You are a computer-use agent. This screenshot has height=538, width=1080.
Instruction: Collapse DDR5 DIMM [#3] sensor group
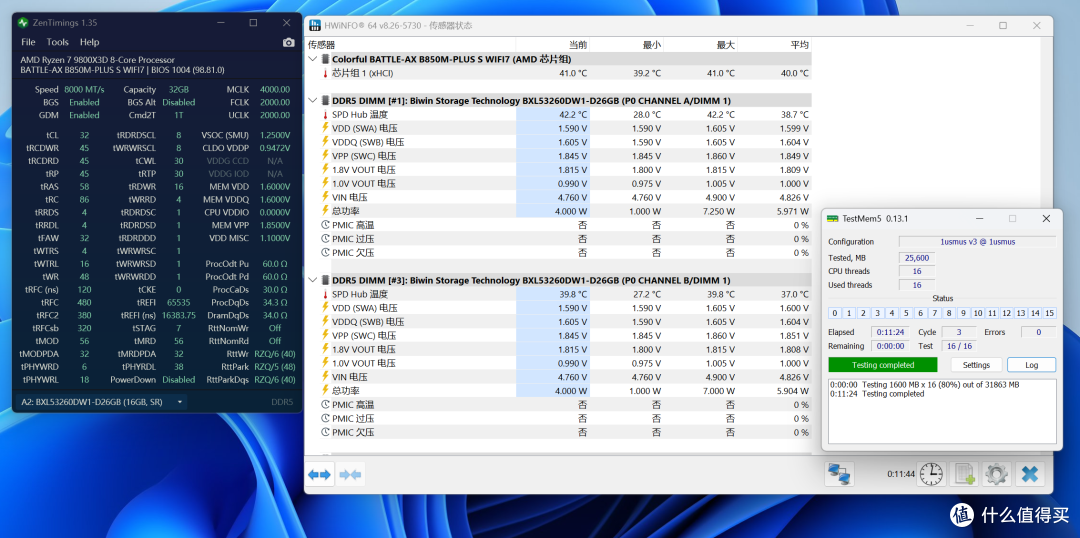point(313,280)
